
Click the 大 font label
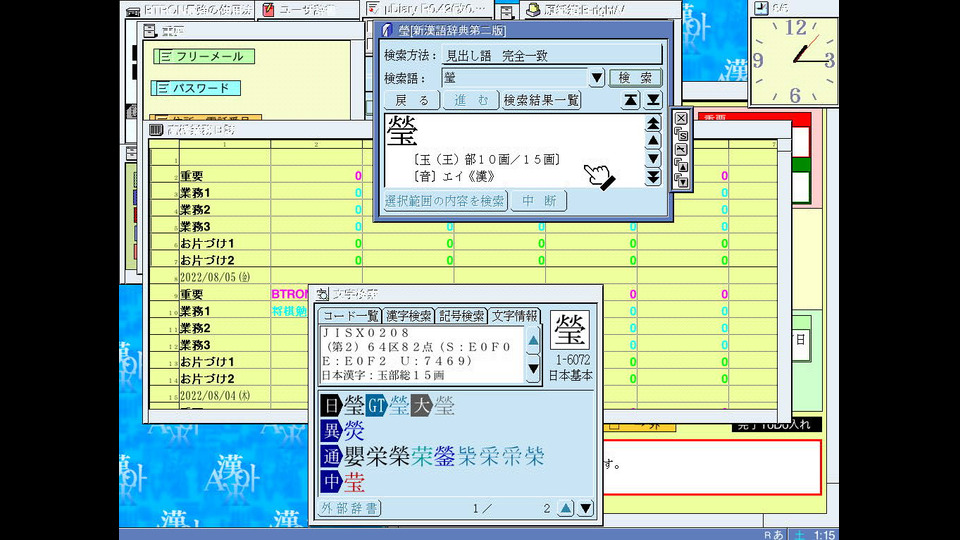click(x=421, y=405)
